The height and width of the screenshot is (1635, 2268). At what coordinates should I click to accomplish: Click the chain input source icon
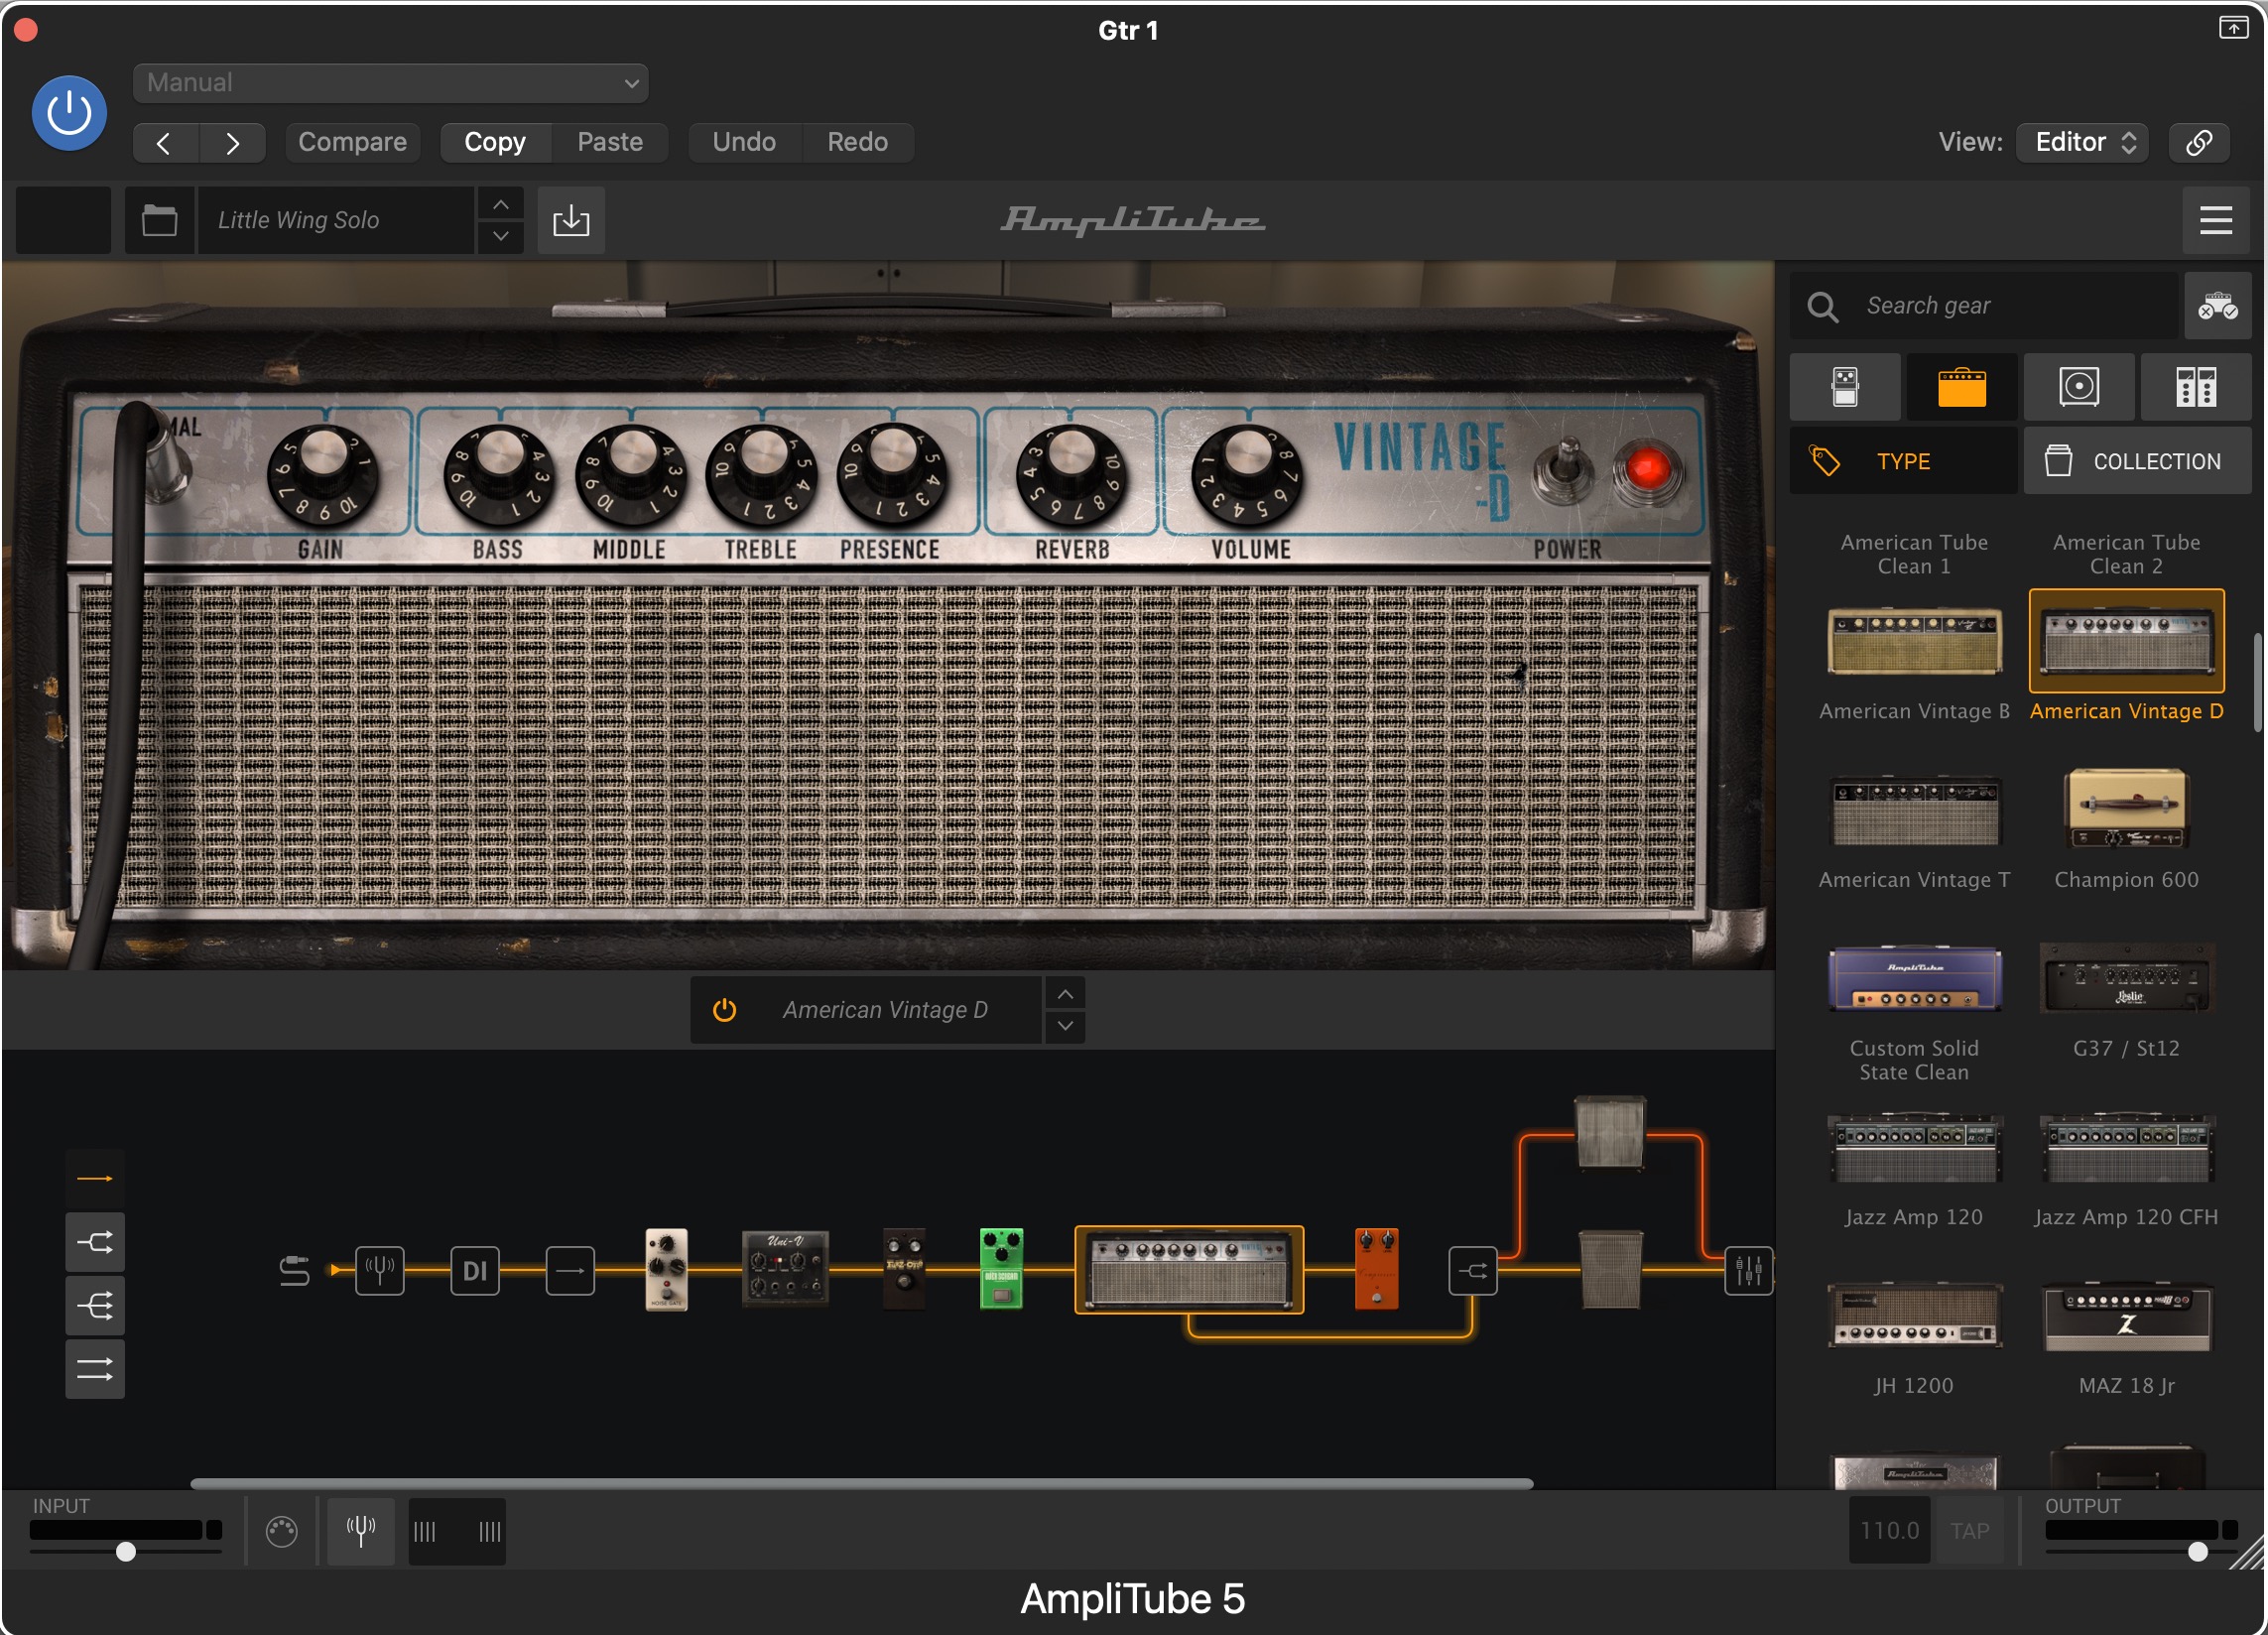coord(294,1271)
